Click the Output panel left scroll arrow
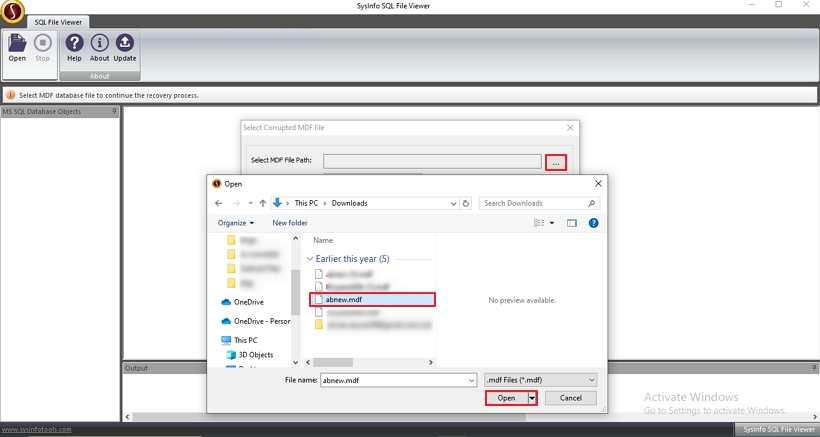The height and width of the screenshot is (437, 820). coord(128,417)
